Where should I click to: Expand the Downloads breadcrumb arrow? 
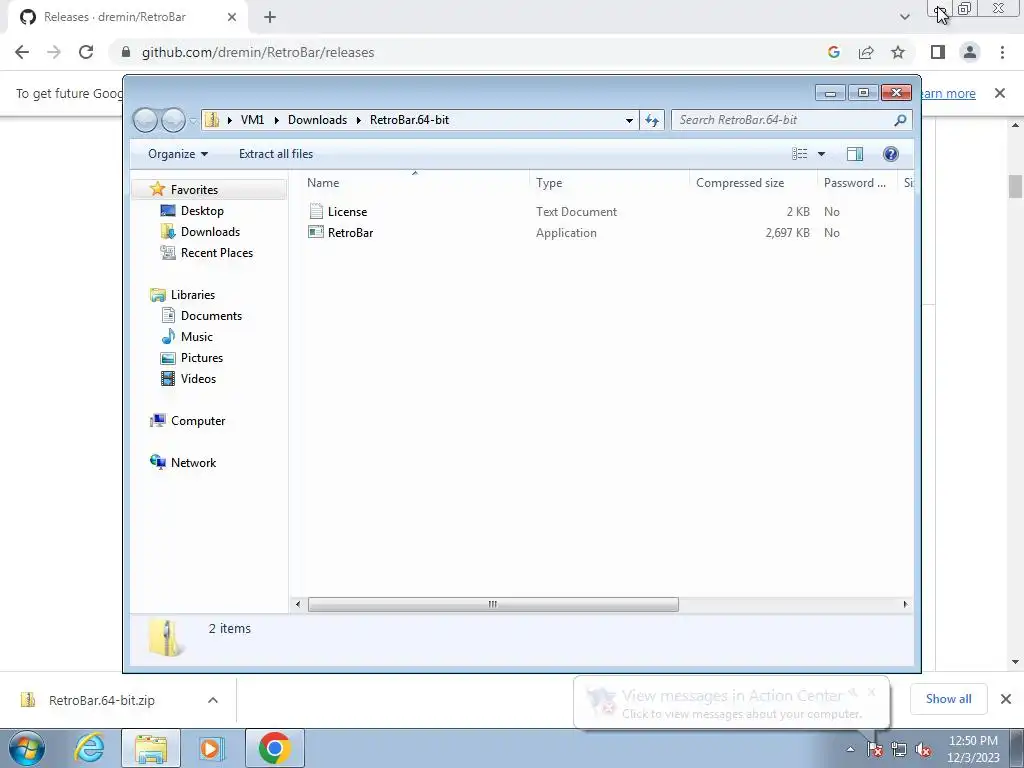pos(359,120)
